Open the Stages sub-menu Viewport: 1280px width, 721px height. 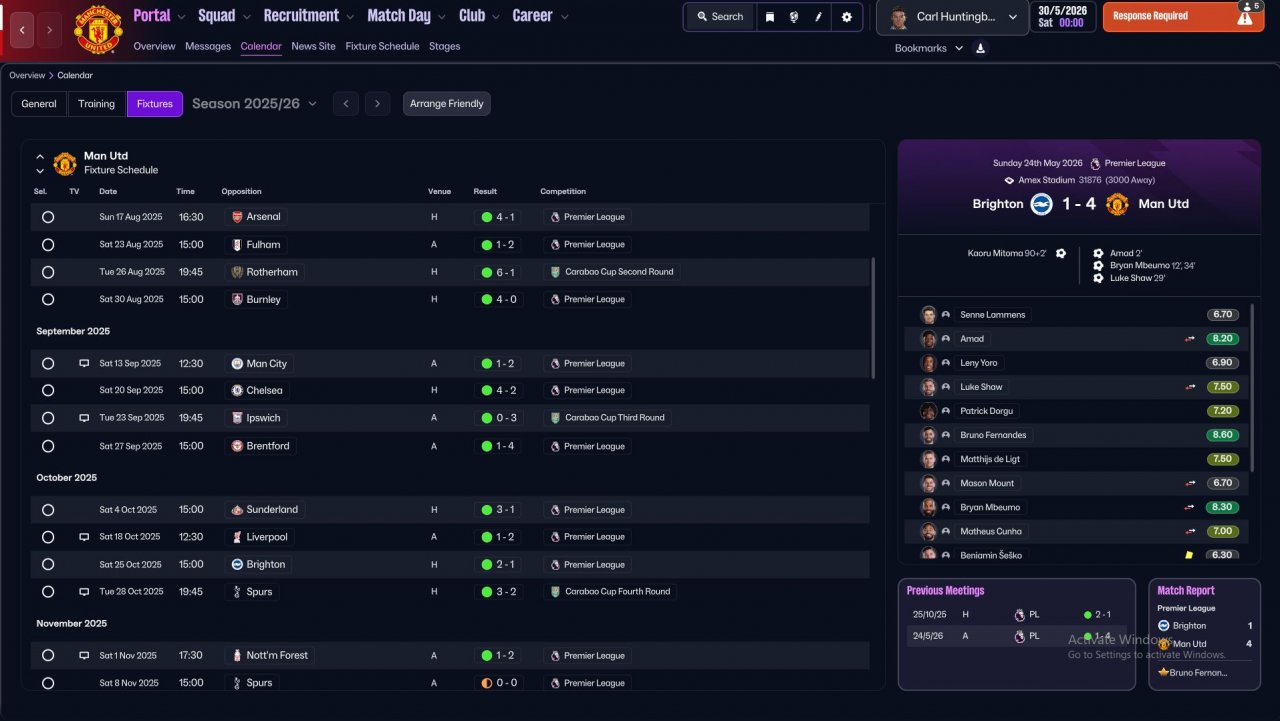(x=445, y=46)
